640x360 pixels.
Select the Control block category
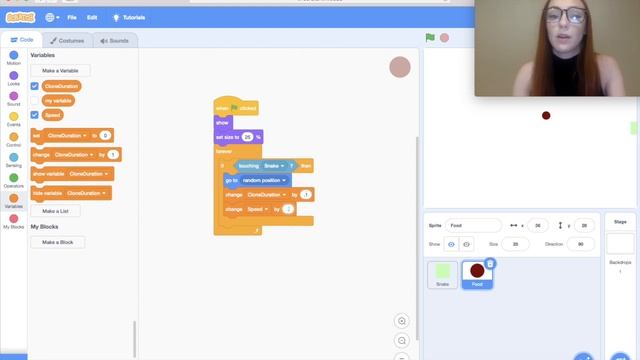tap(13, 139)
